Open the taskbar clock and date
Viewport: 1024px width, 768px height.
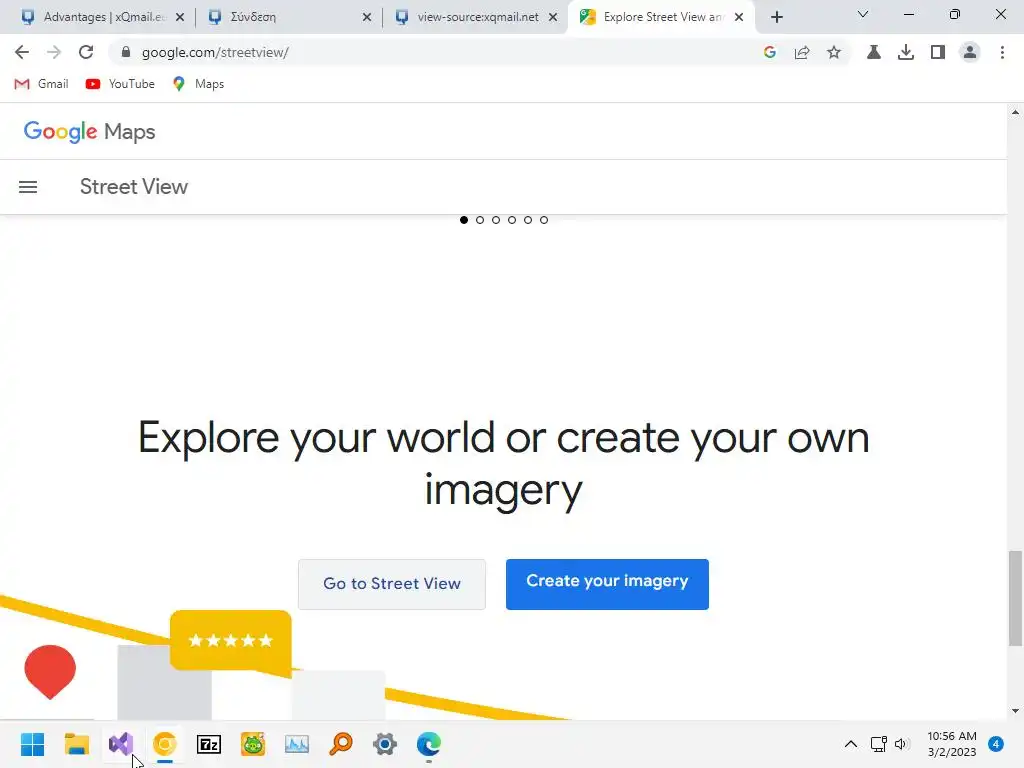(x=952, y=744)
